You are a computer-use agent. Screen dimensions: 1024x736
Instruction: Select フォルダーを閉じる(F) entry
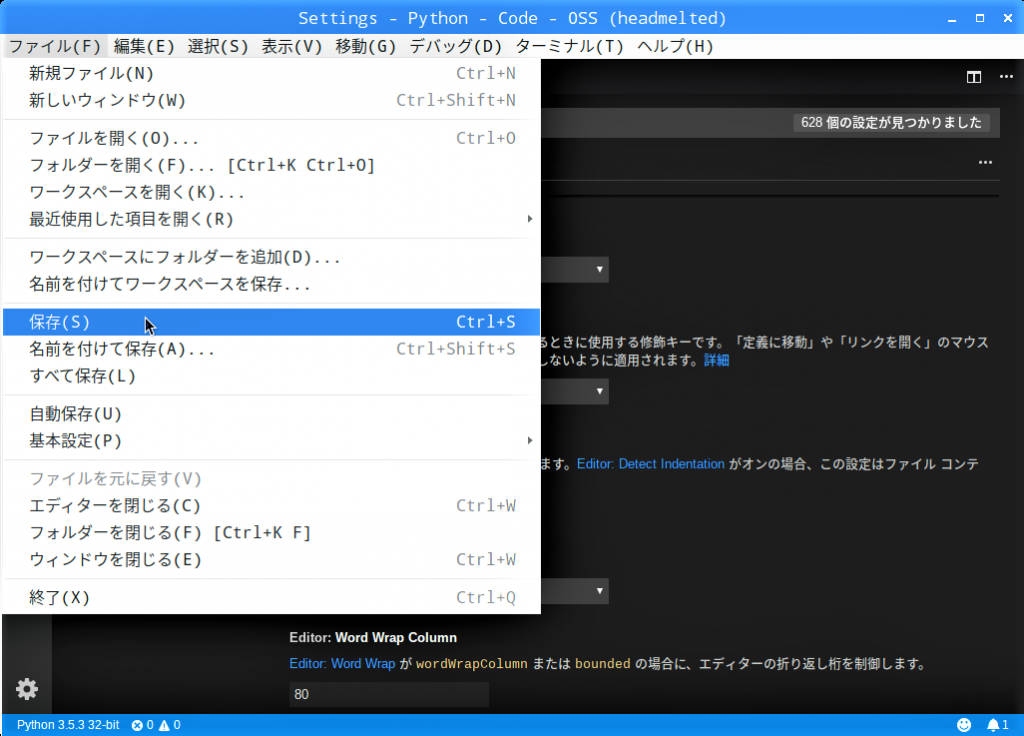point(272,532)
